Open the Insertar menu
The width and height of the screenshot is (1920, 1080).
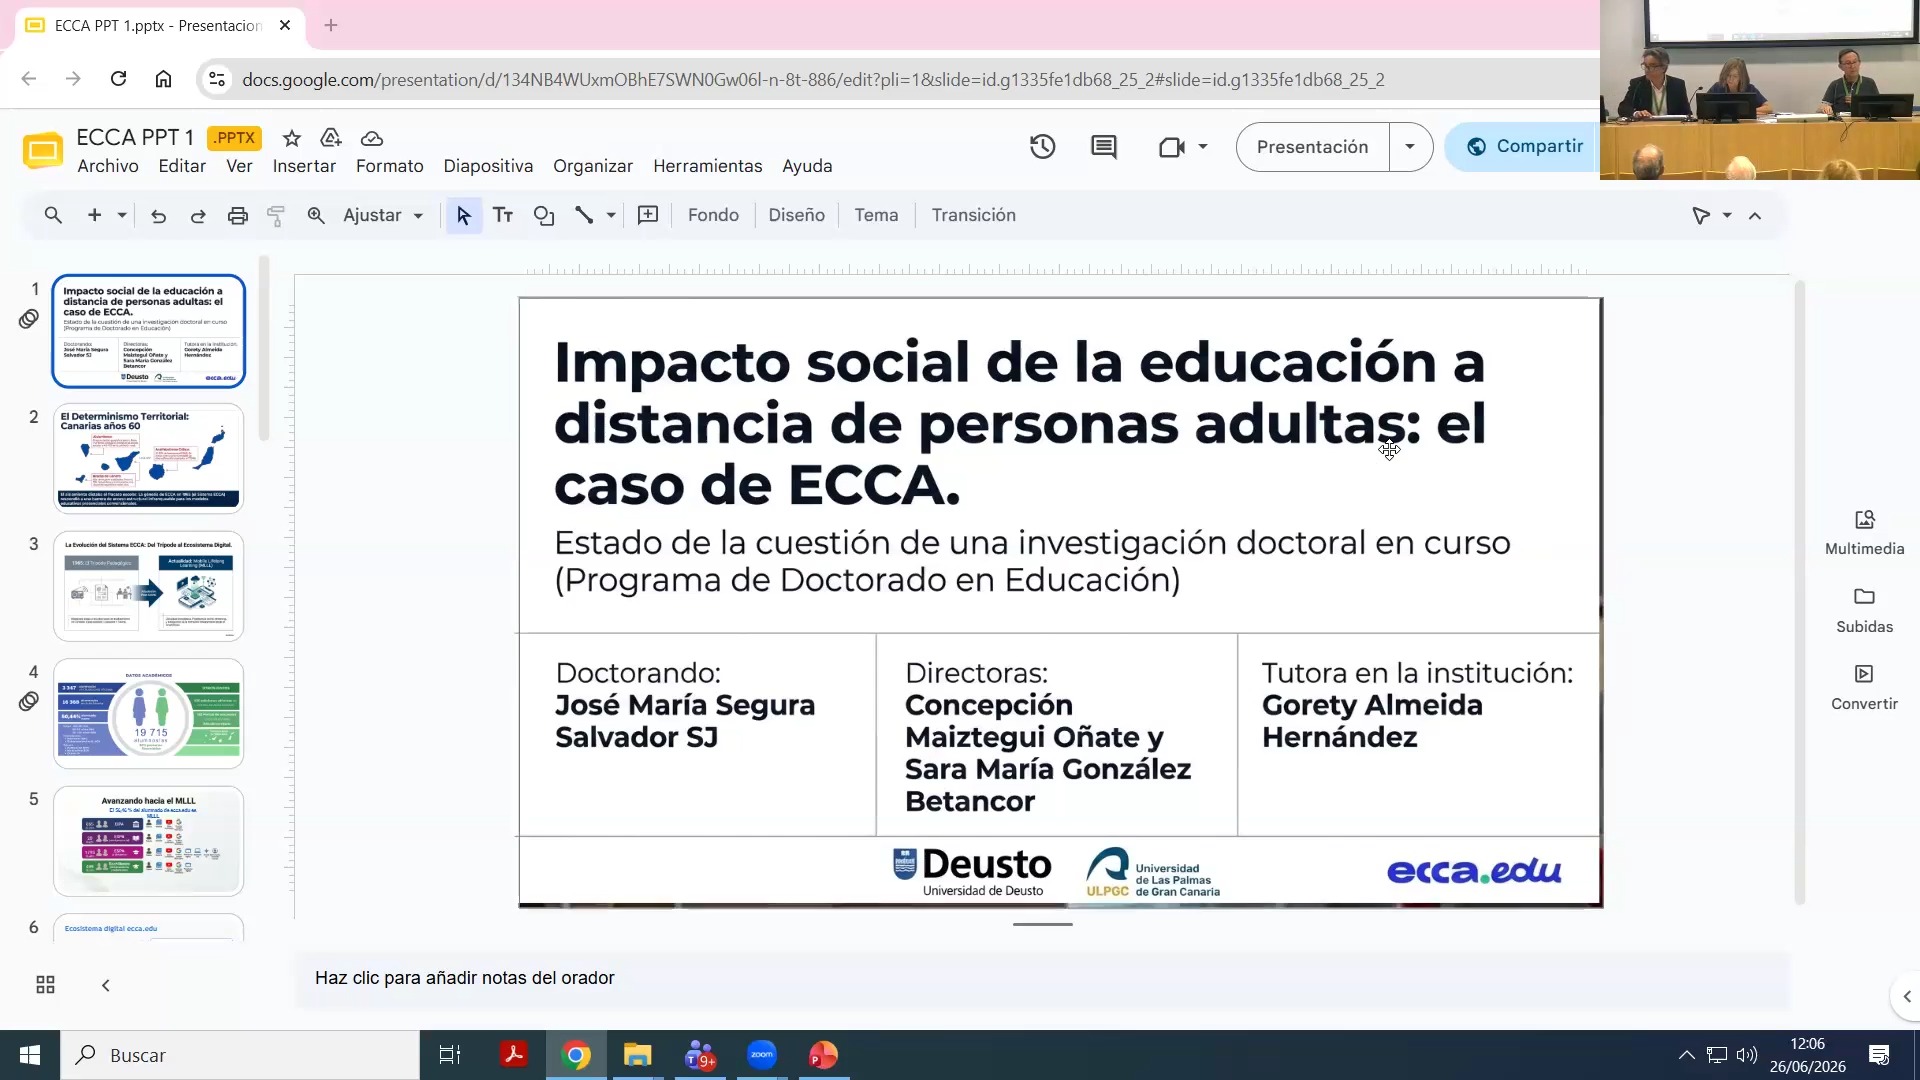[x=304, y=166]
